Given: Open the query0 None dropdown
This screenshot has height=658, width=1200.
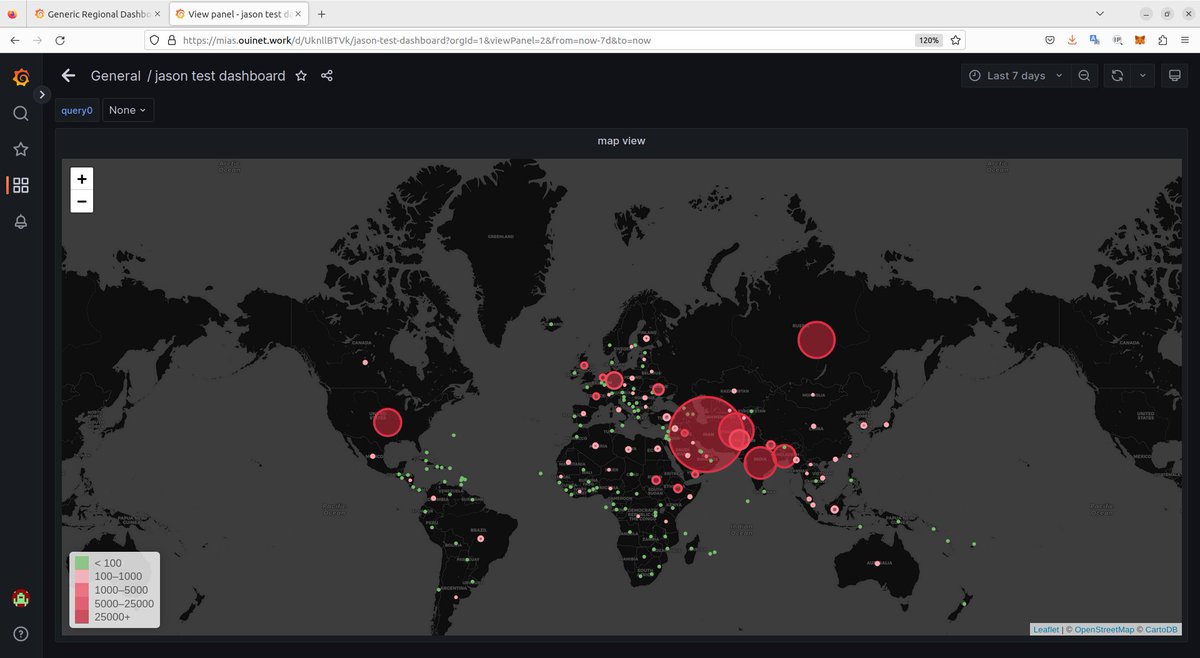Looking at the screenshot, I should click(x=128, y=110).
